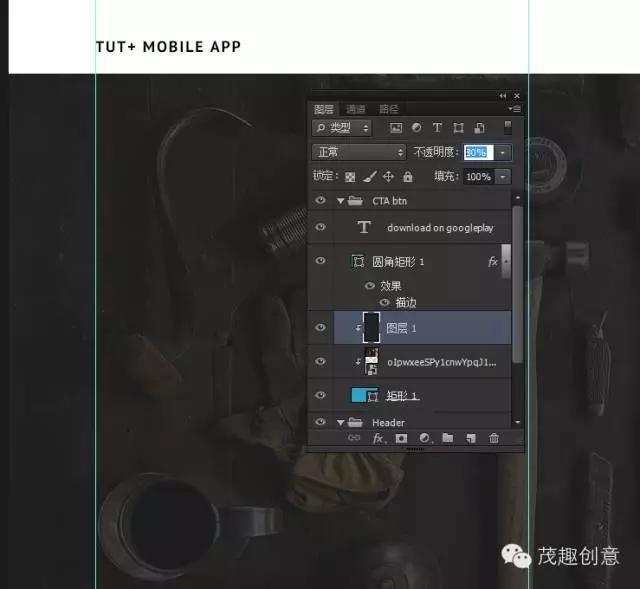Filter layers by adjustment layer type

click(x=416, y=128)
